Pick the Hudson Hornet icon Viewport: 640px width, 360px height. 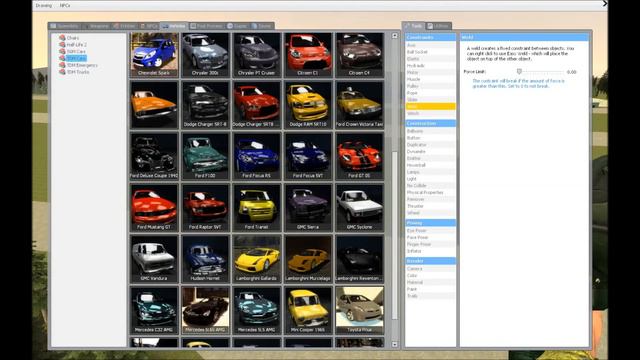pos(206,259)
